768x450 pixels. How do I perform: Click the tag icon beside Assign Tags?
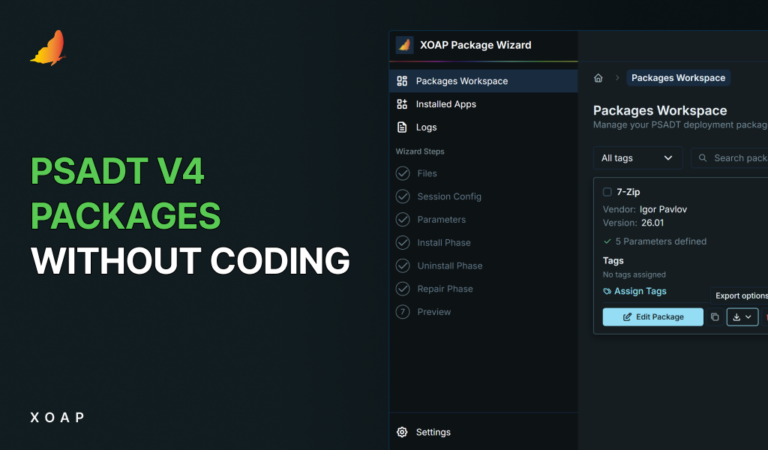click(x=607, y=291)
